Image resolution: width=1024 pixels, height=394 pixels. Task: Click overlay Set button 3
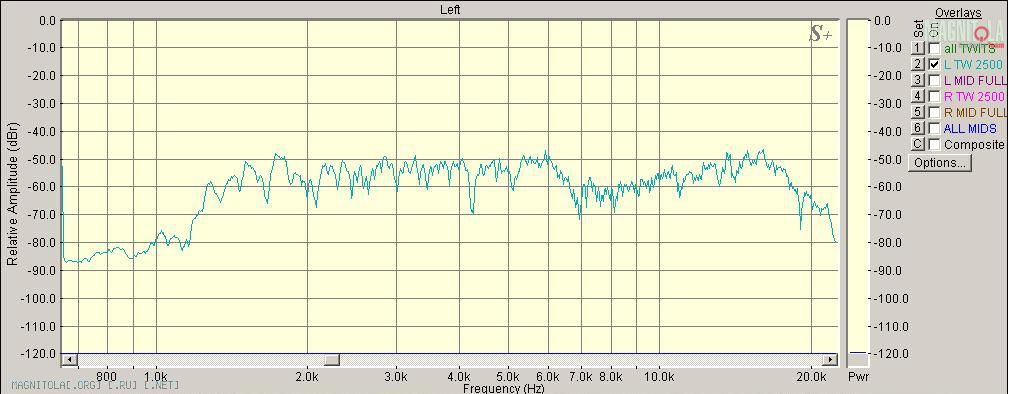point(918,80)
